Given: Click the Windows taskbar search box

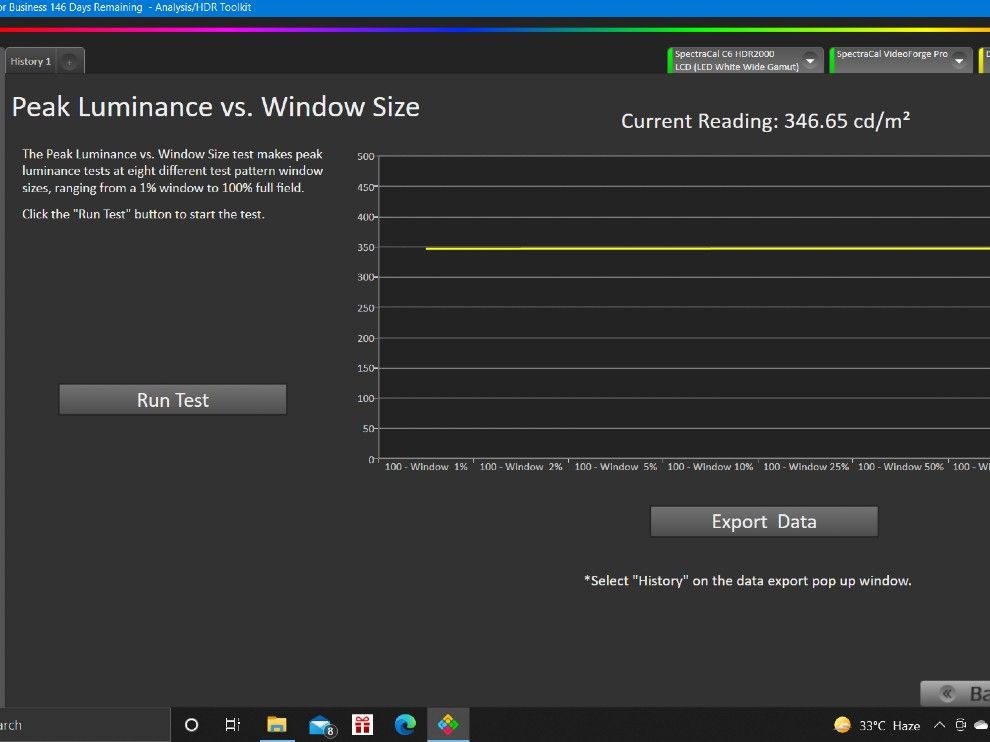Looking at the screenshot, I should tap(80, 725).
